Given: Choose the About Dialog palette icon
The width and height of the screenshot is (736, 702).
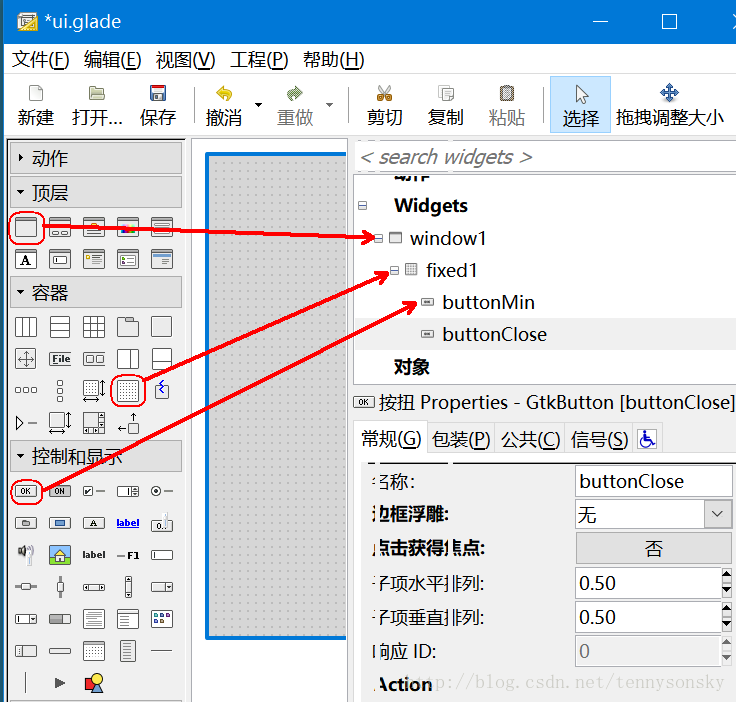Looking at the screenshot, I should tap(94, 228).
